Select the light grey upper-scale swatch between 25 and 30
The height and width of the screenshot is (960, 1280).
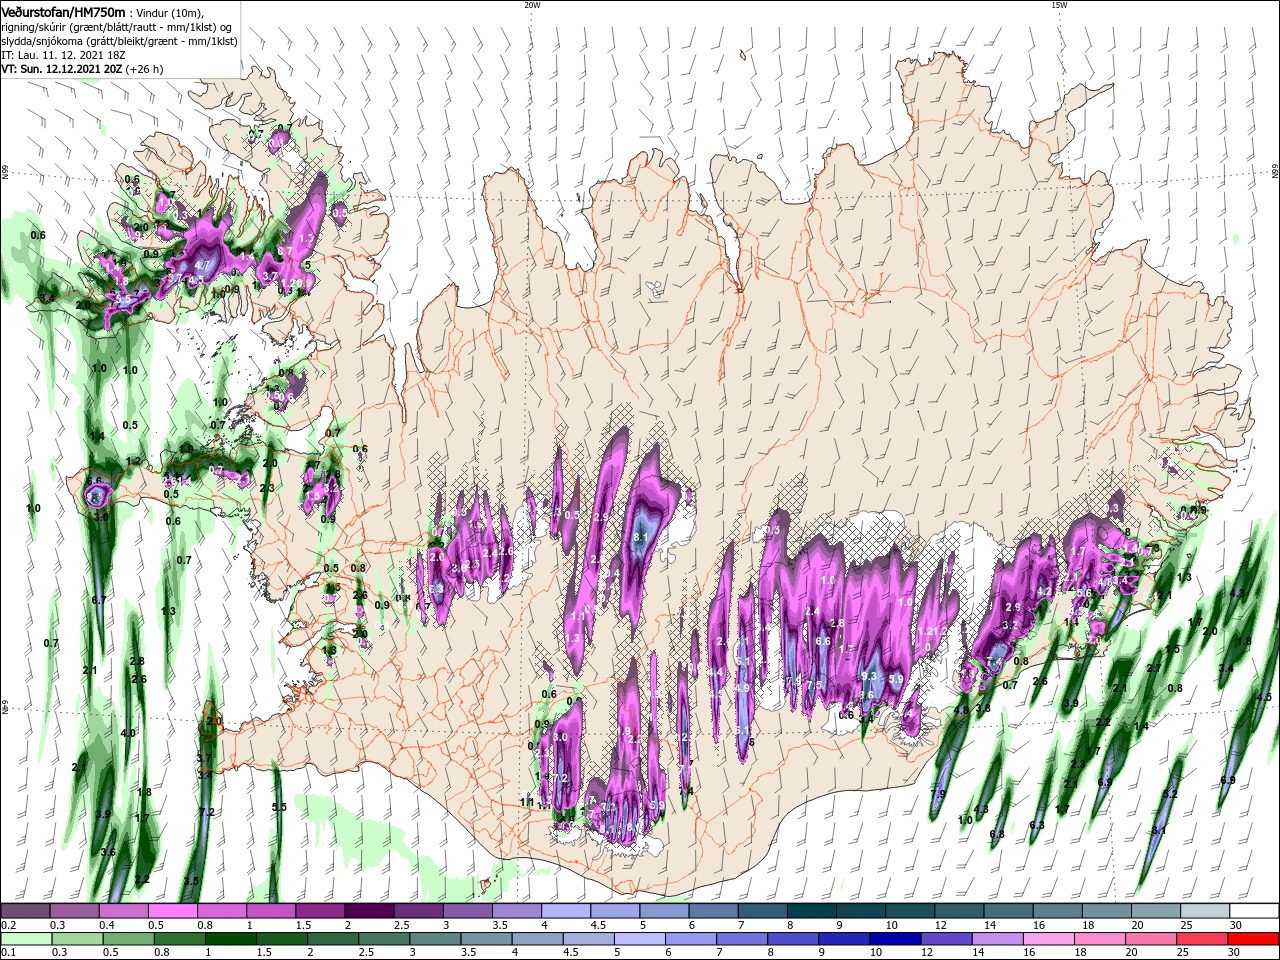pyautogui.click(x=1203, y=911)
